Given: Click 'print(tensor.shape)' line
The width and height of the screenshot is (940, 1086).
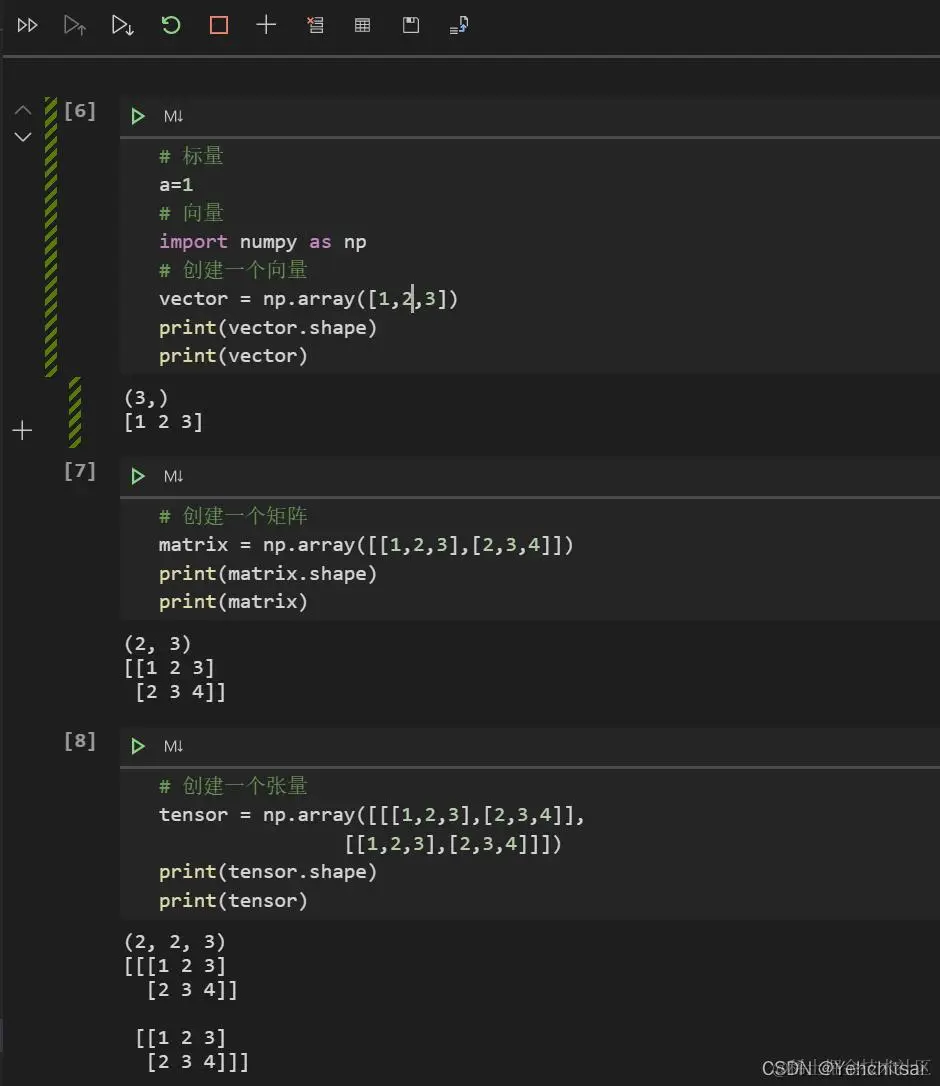Looking at the screenshot, I should 268,872.
